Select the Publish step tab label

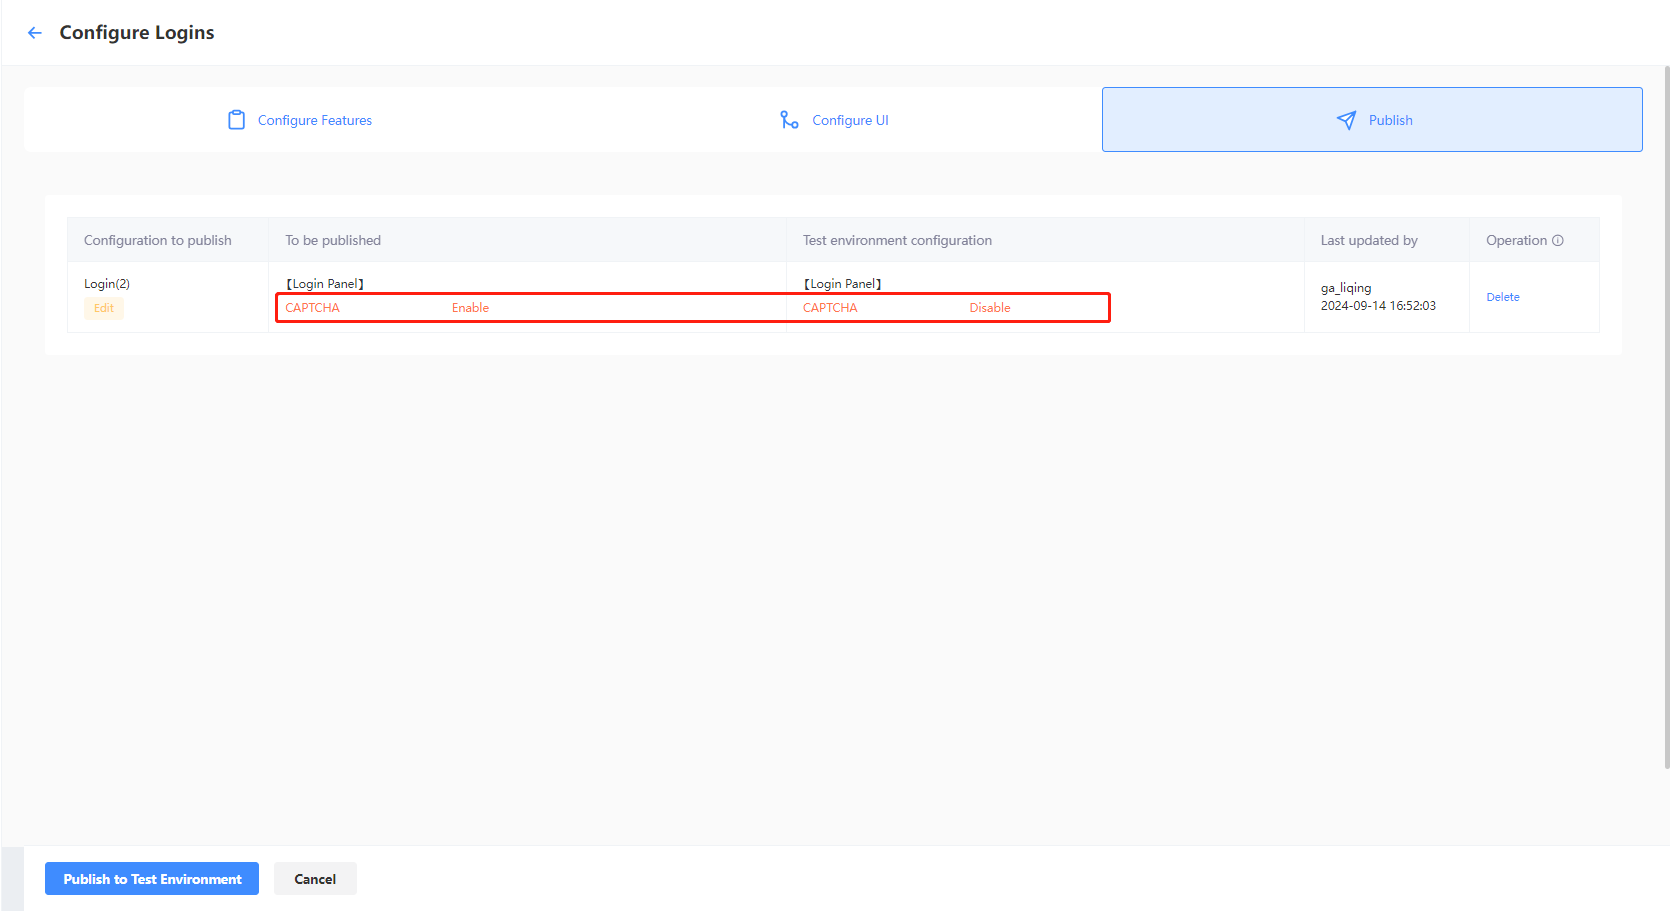pos(1390,120)
